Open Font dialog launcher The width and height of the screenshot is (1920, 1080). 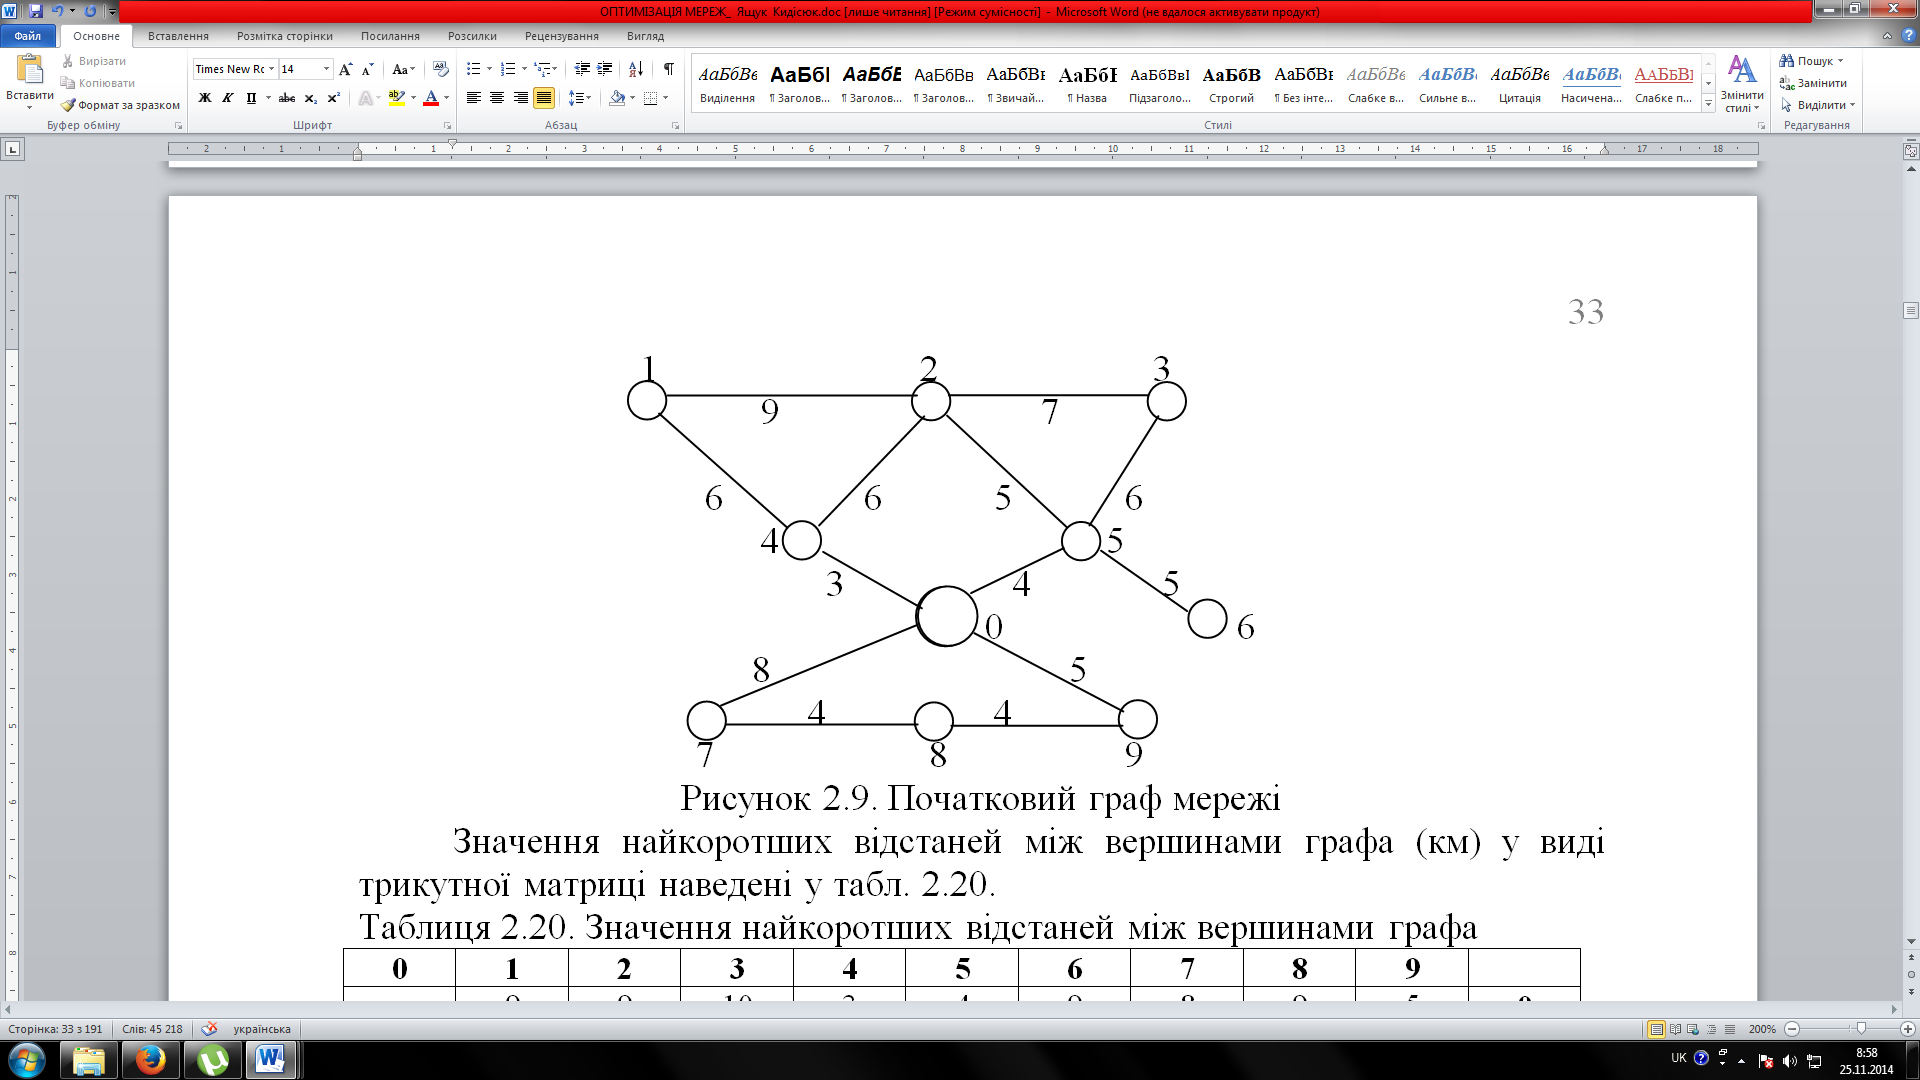click(447, 126)
